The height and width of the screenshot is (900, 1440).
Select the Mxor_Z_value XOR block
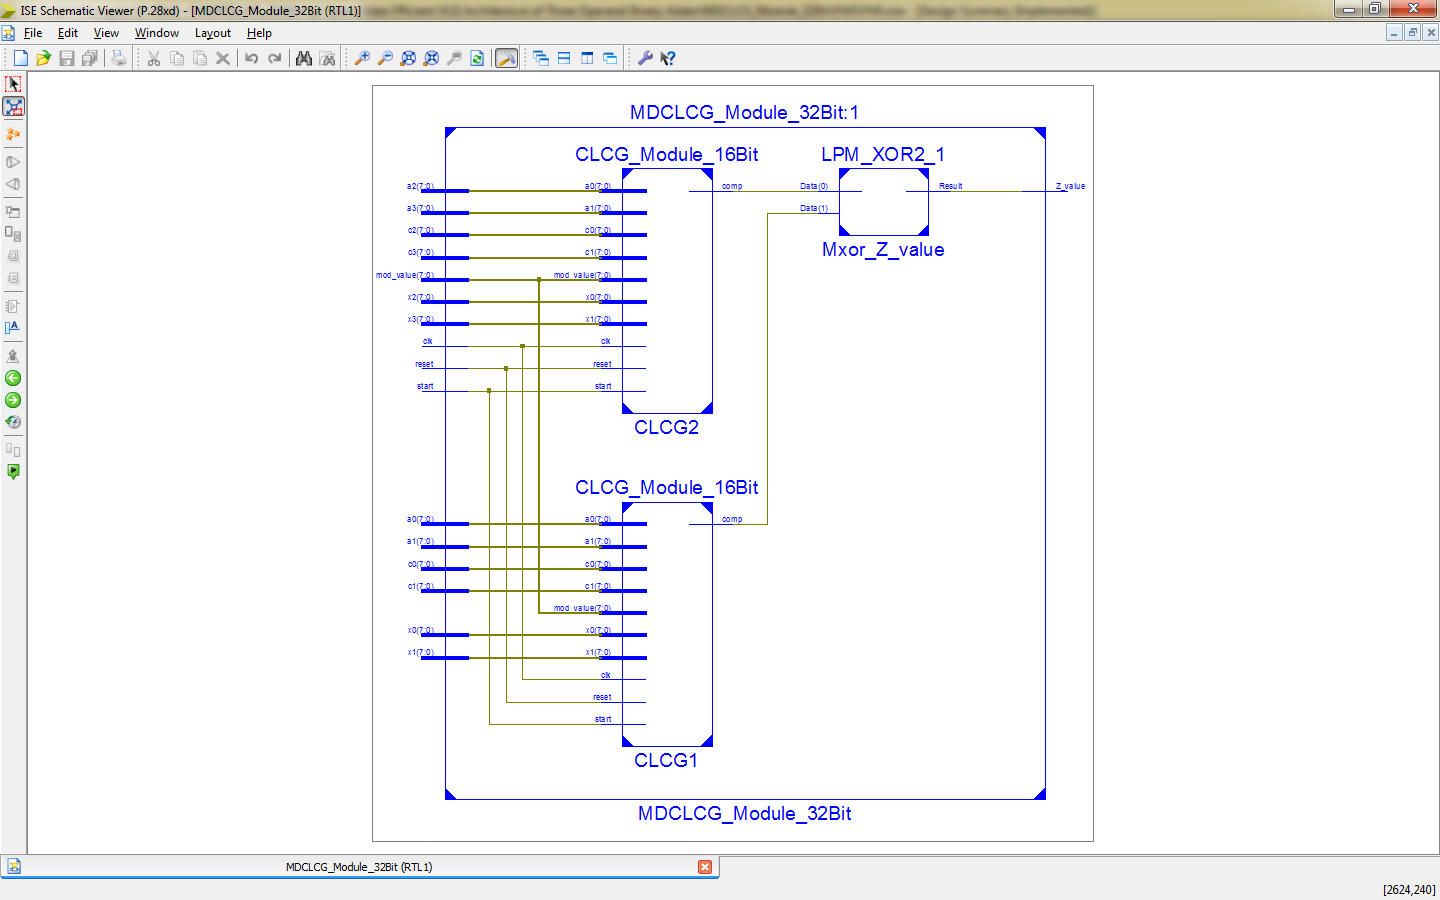[884, 202]
